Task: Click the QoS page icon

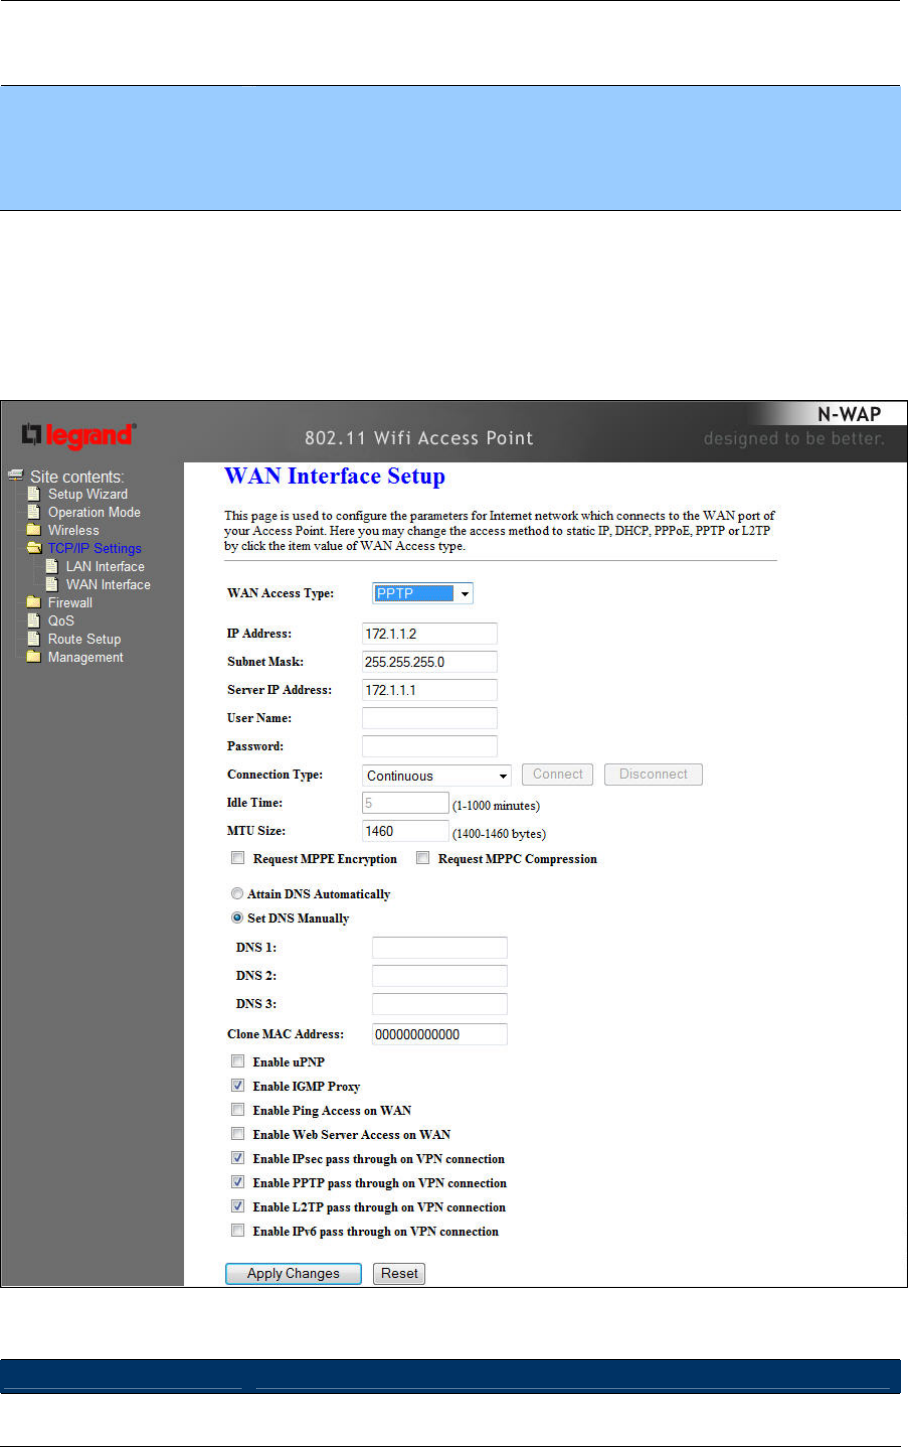Action: (33, 620)
